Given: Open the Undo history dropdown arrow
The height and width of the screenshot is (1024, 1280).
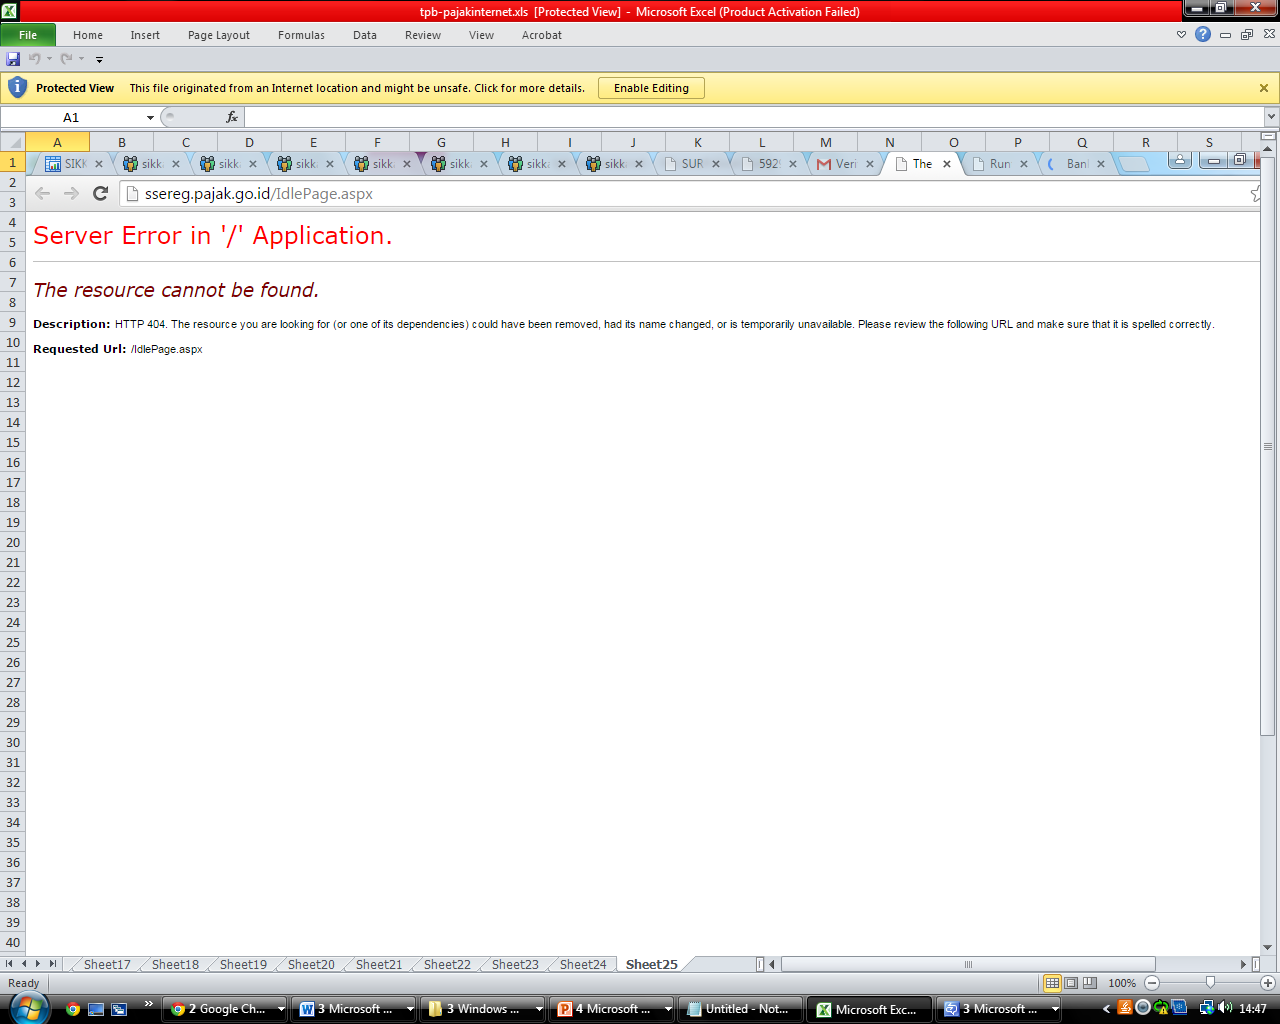Looking at the screenshot, I should coord(49,59).
